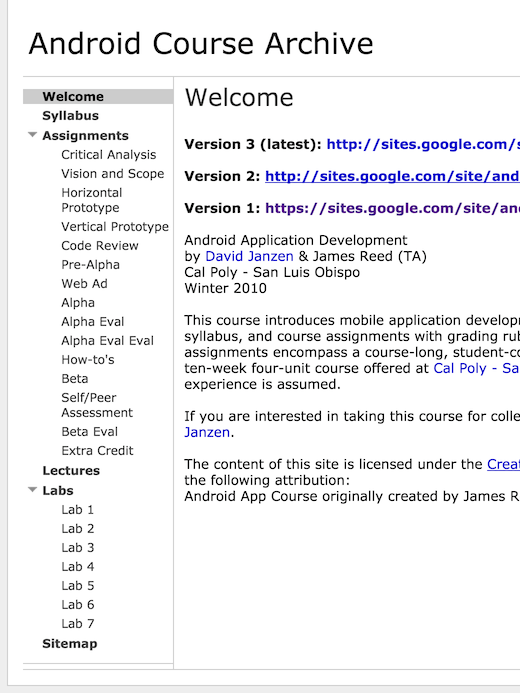Collapse the Assignments section triangle
This screenshot has width=520, height=693.
[x=32, y=135]
